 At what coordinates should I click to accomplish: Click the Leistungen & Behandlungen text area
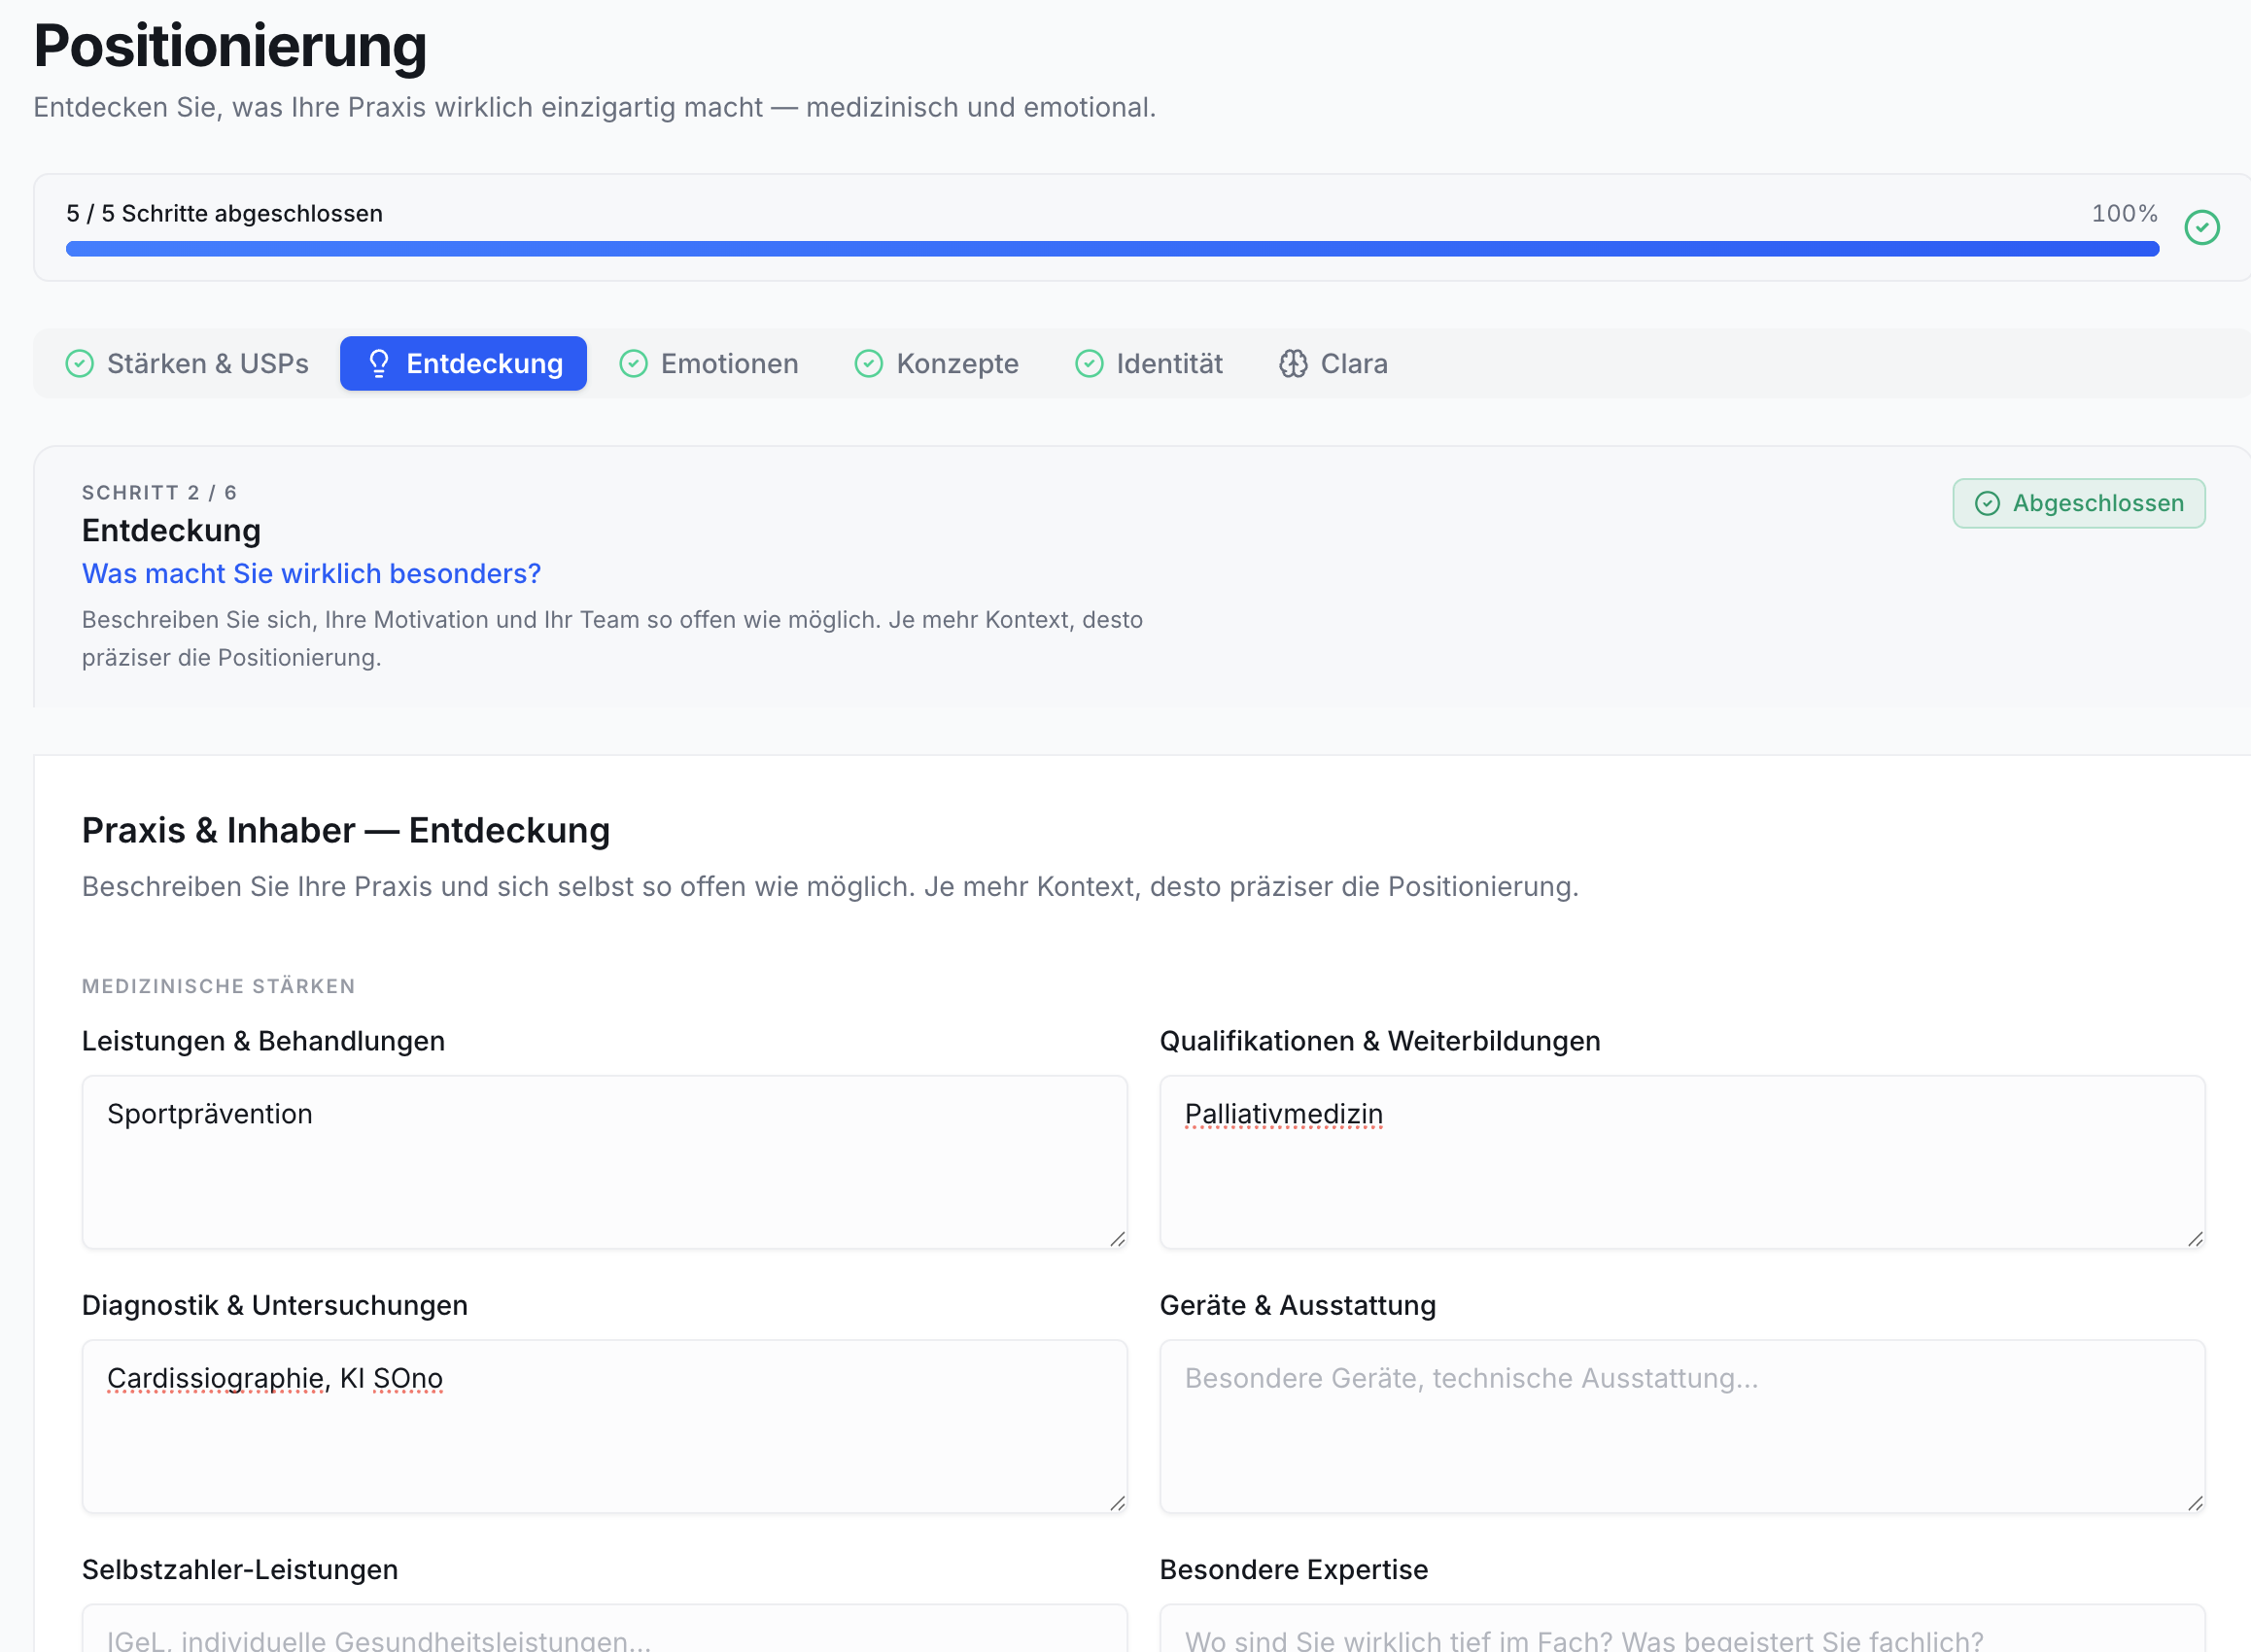[604, 1162]
